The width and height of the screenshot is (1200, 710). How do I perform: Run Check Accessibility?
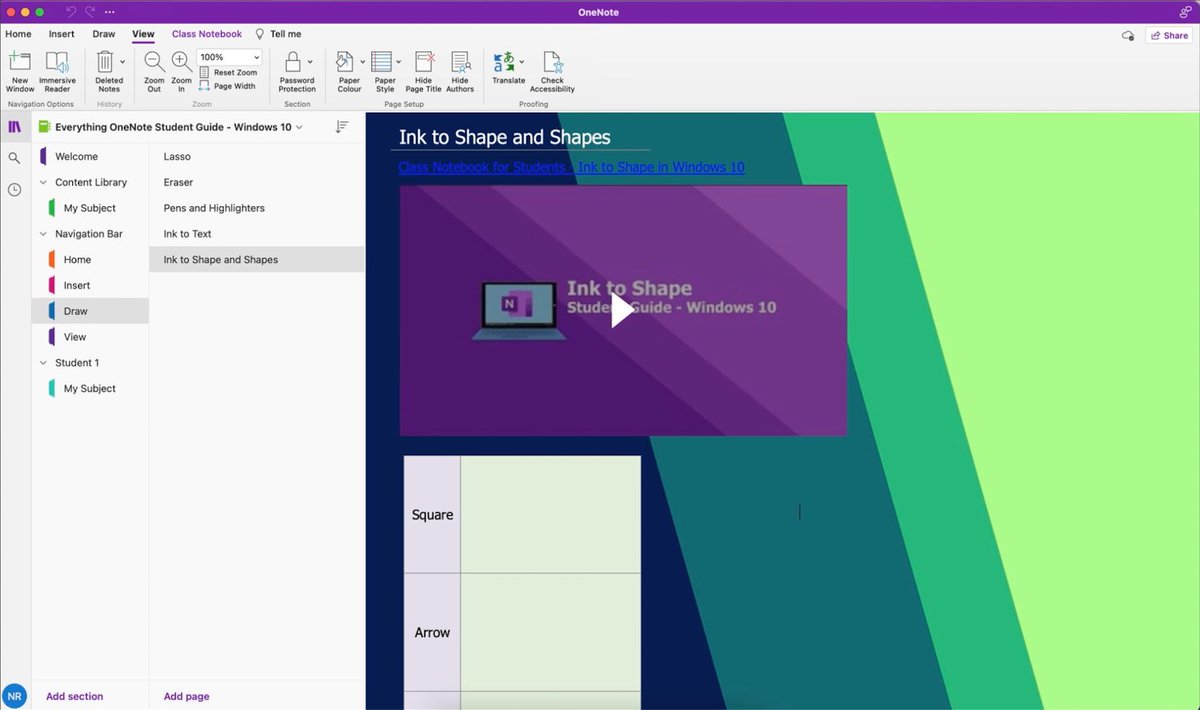click(552, 71)
